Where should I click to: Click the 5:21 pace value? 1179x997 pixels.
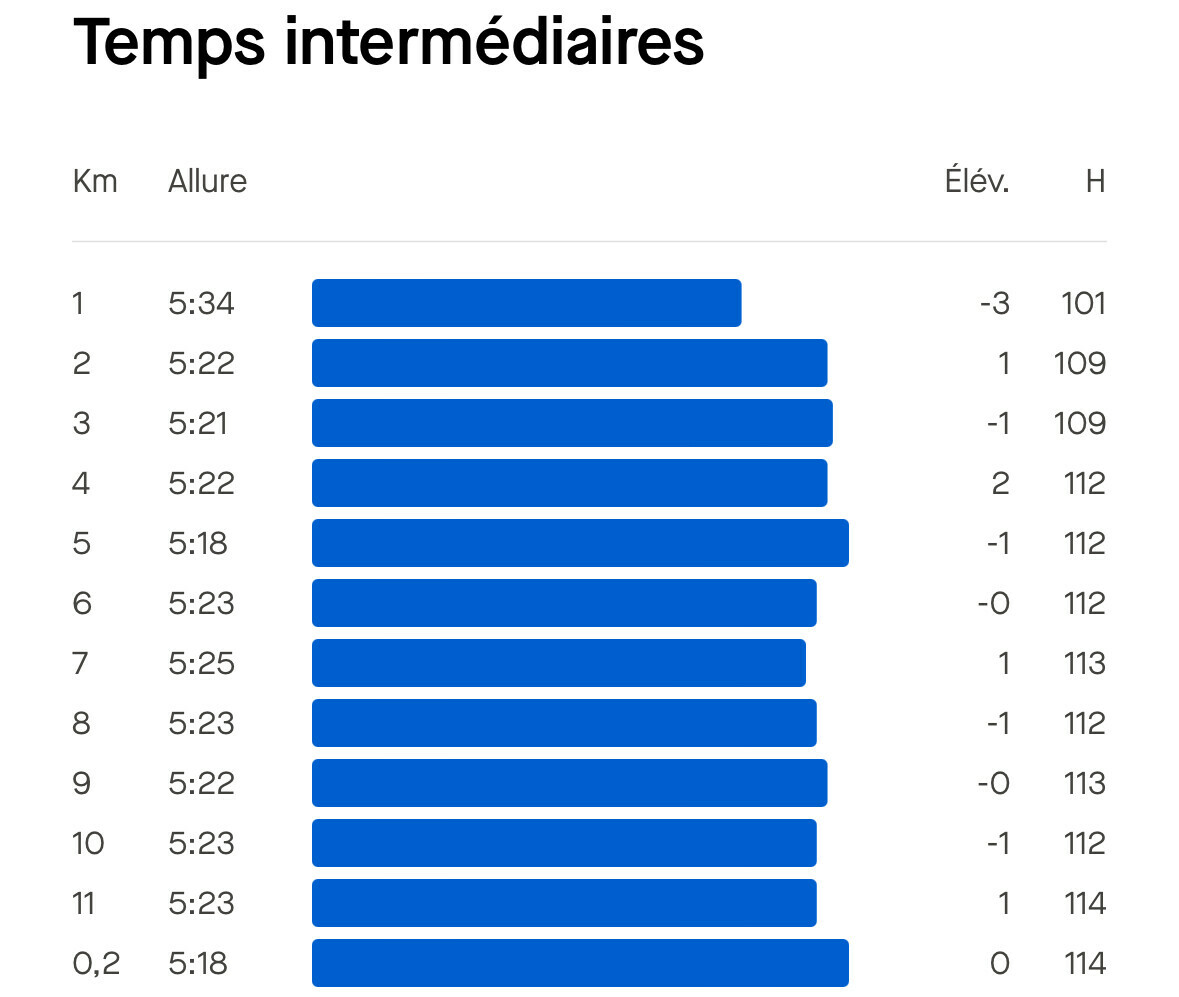[198, 423]
